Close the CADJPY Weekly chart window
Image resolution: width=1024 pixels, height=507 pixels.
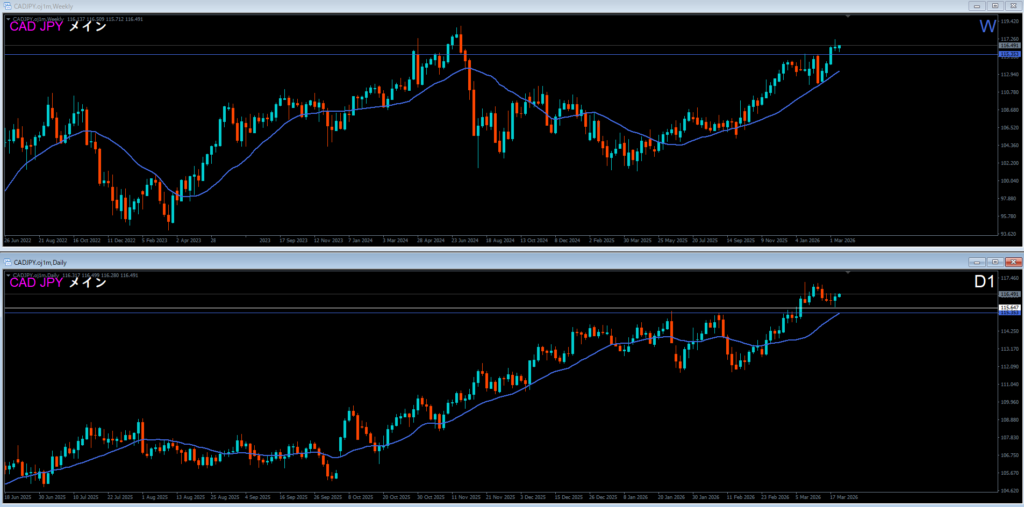tap(1011, 6)
